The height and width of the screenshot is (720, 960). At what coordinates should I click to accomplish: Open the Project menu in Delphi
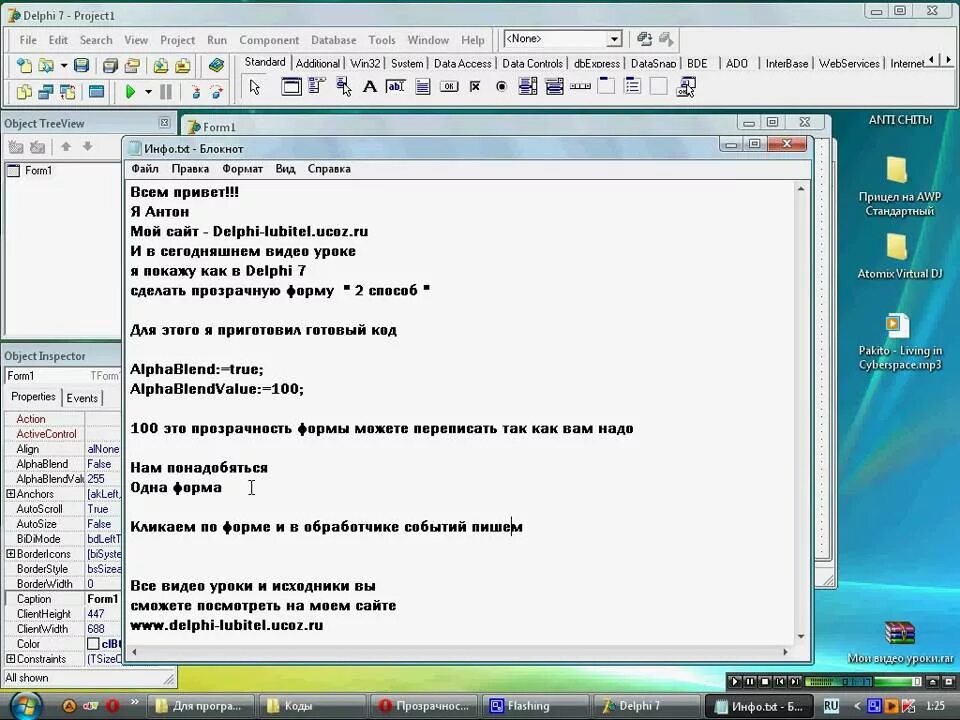178,40
